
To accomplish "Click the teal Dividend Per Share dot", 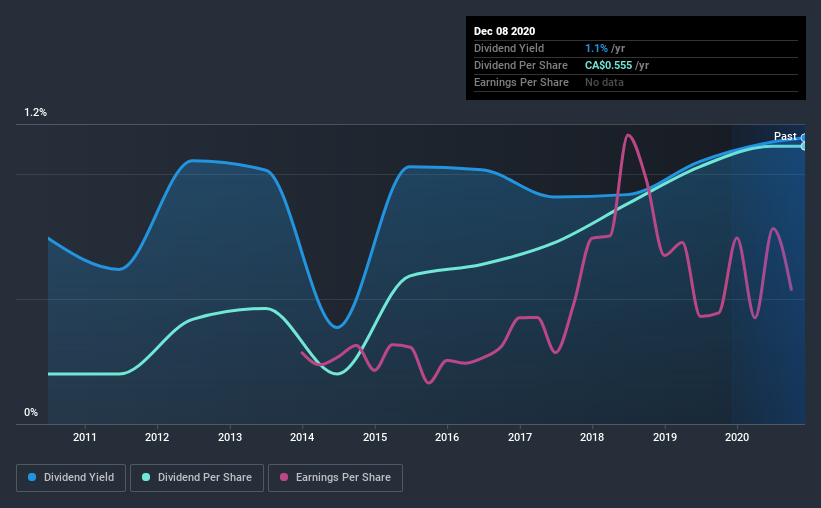I will (x=146, y=477).
